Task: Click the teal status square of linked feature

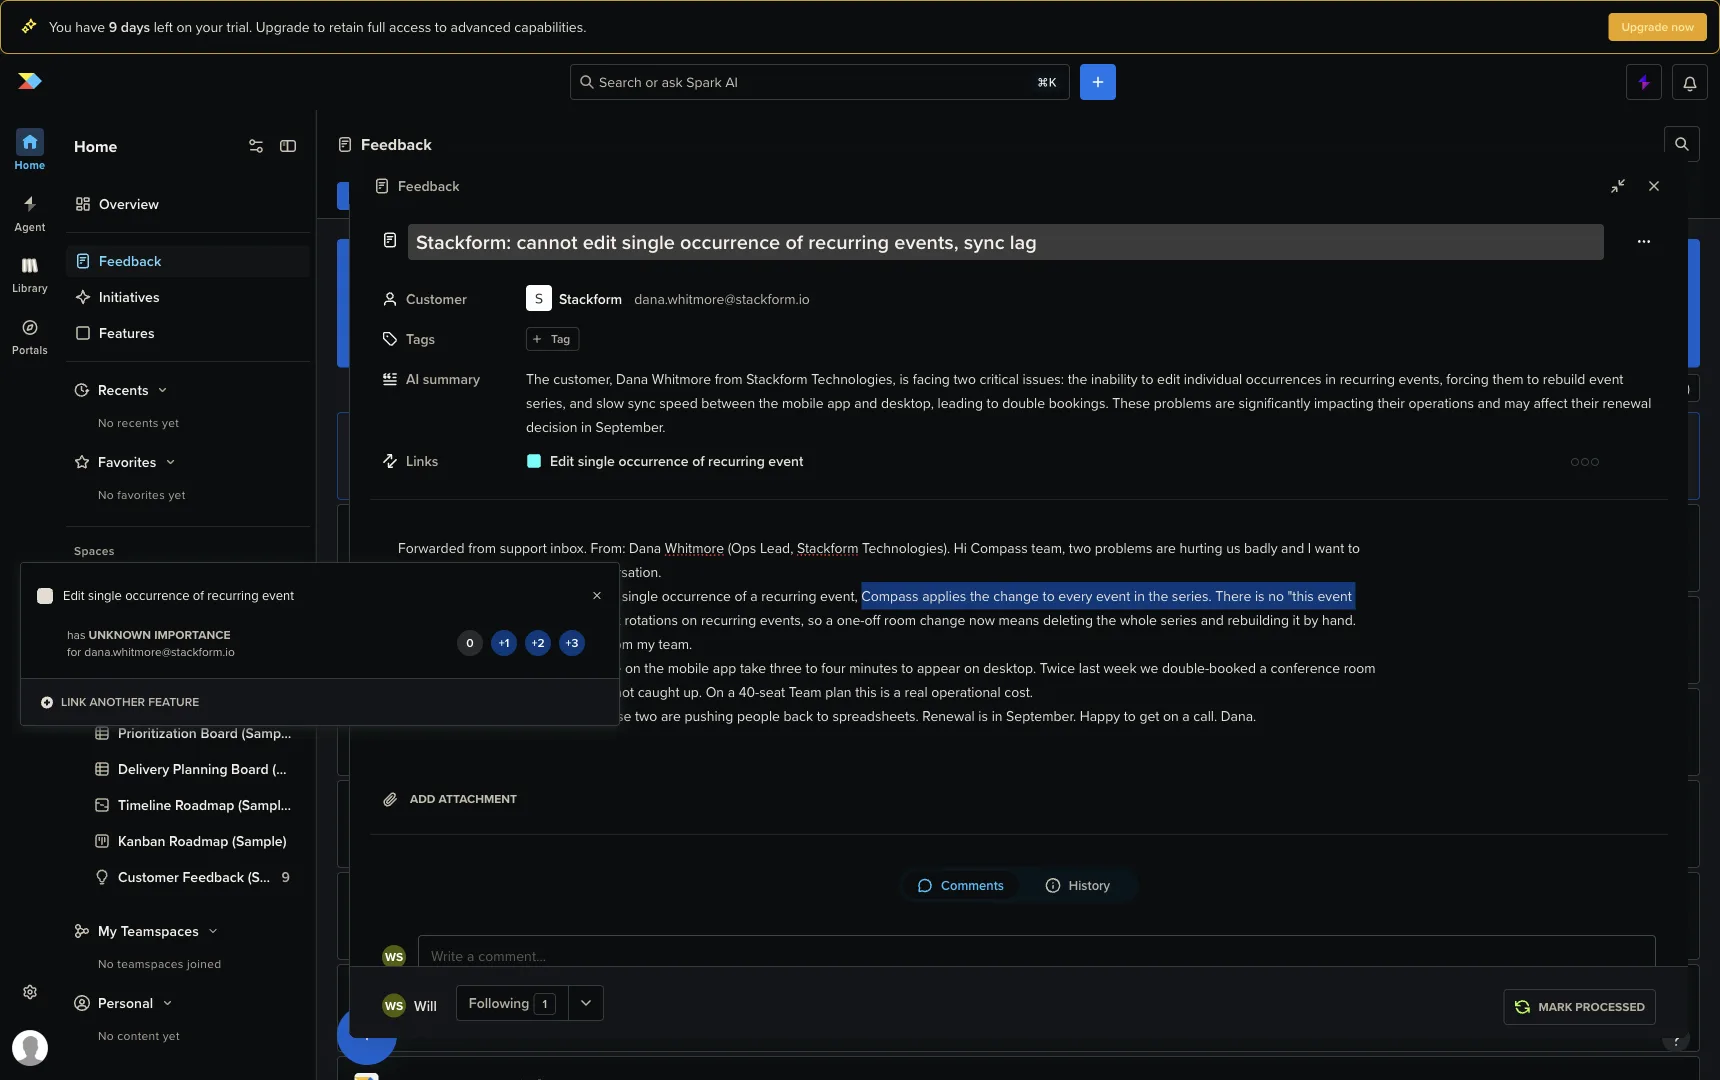Action: (x=534, y=461)
